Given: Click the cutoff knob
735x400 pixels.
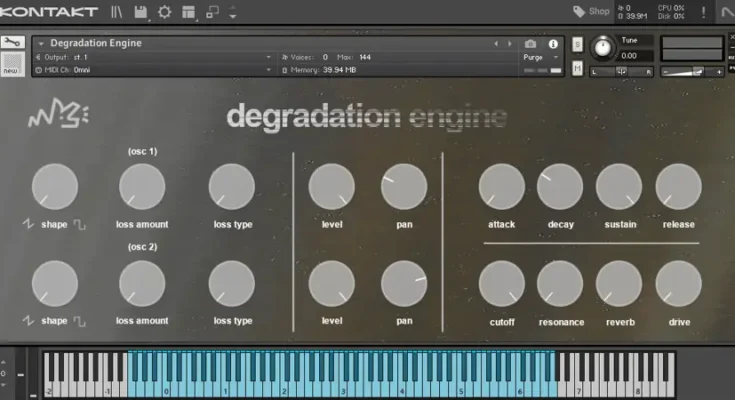Looking at the screenshot, I should coord(501,283).
